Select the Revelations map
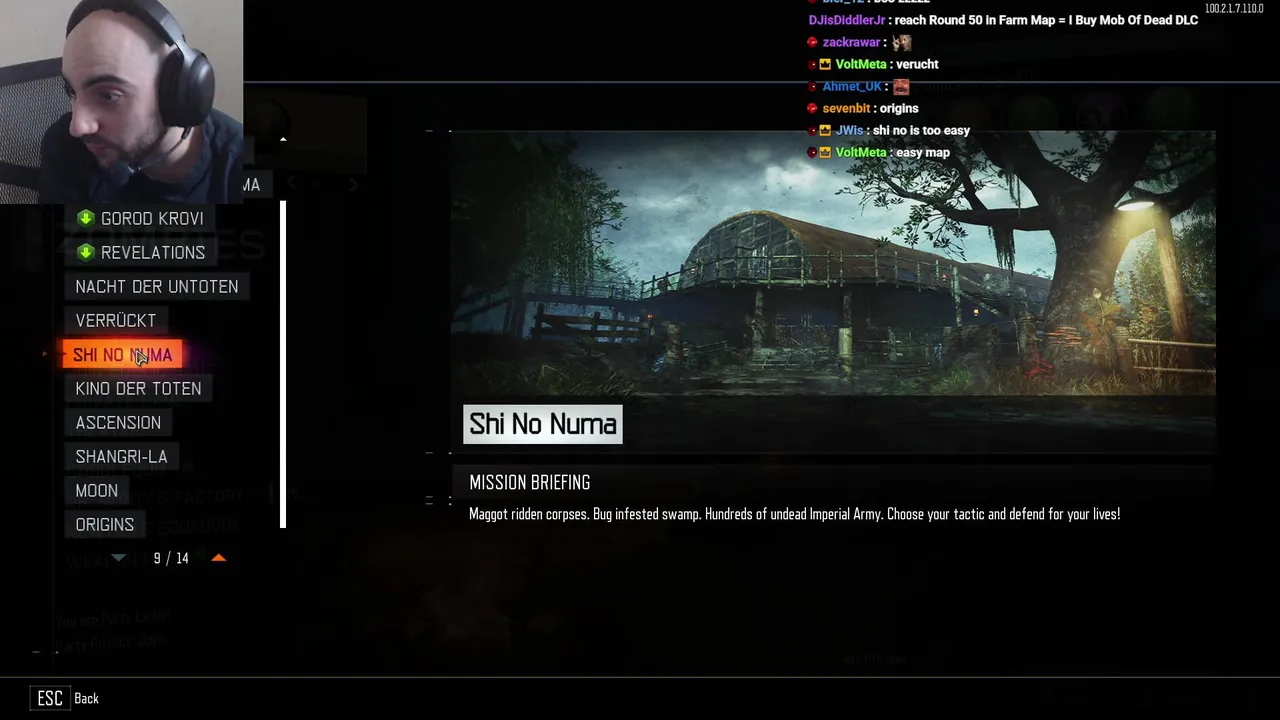This screenshot has width=1280, height=720. click(140, 252)
